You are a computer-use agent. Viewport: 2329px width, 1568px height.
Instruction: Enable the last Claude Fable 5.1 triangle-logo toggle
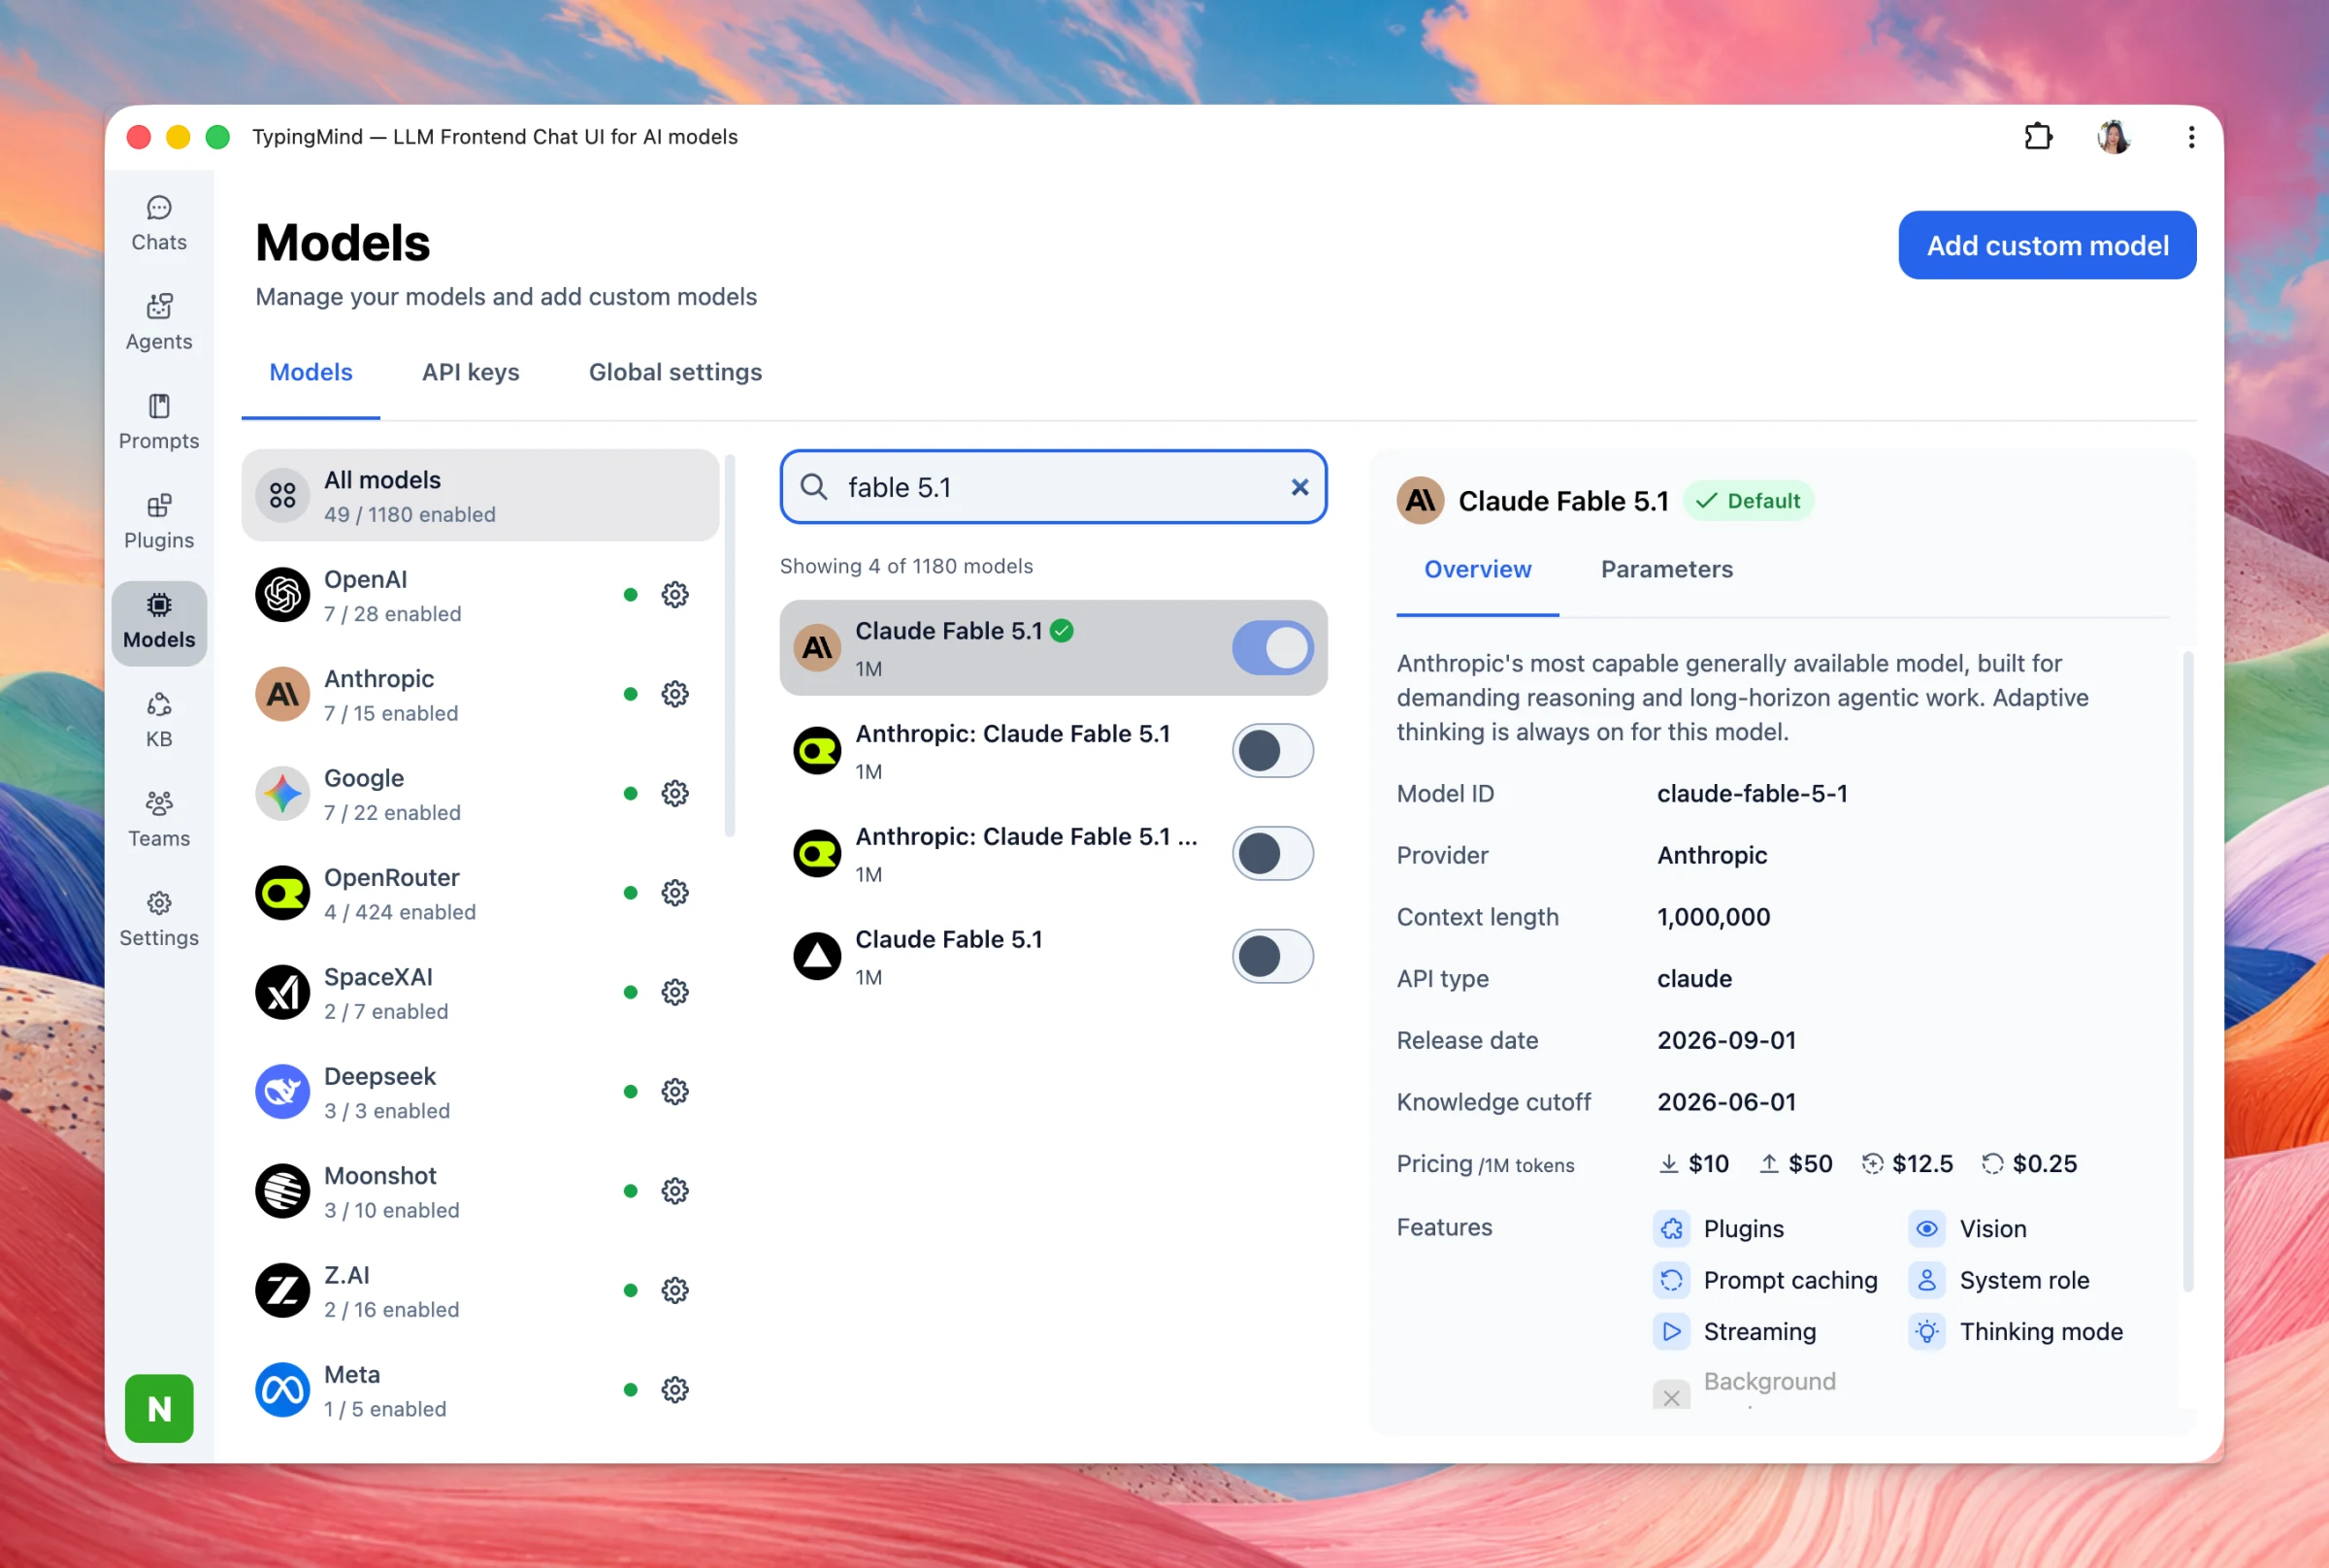pyautogui.click(x=1272, y=957)
